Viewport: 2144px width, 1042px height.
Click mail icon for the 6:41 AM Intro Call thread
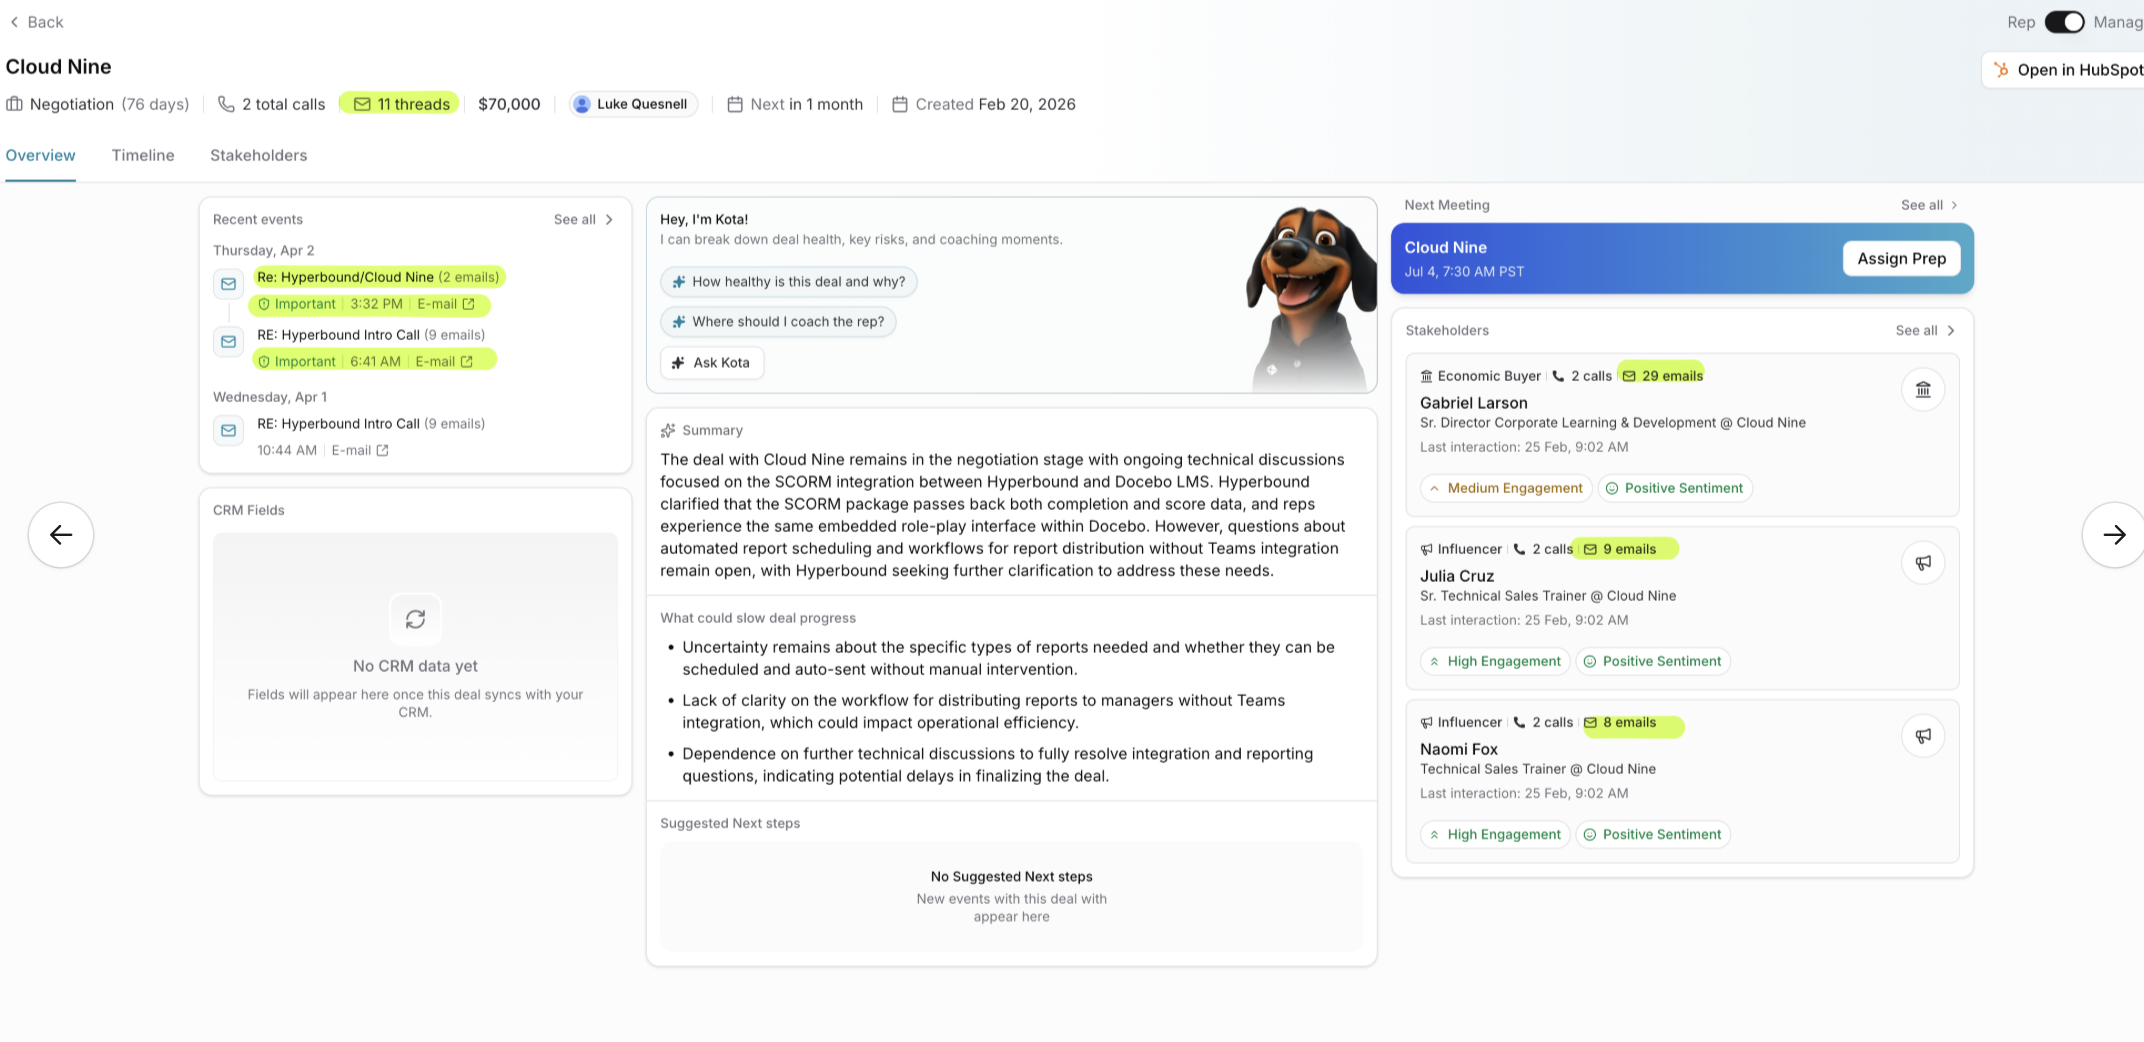tap(228, 342)
